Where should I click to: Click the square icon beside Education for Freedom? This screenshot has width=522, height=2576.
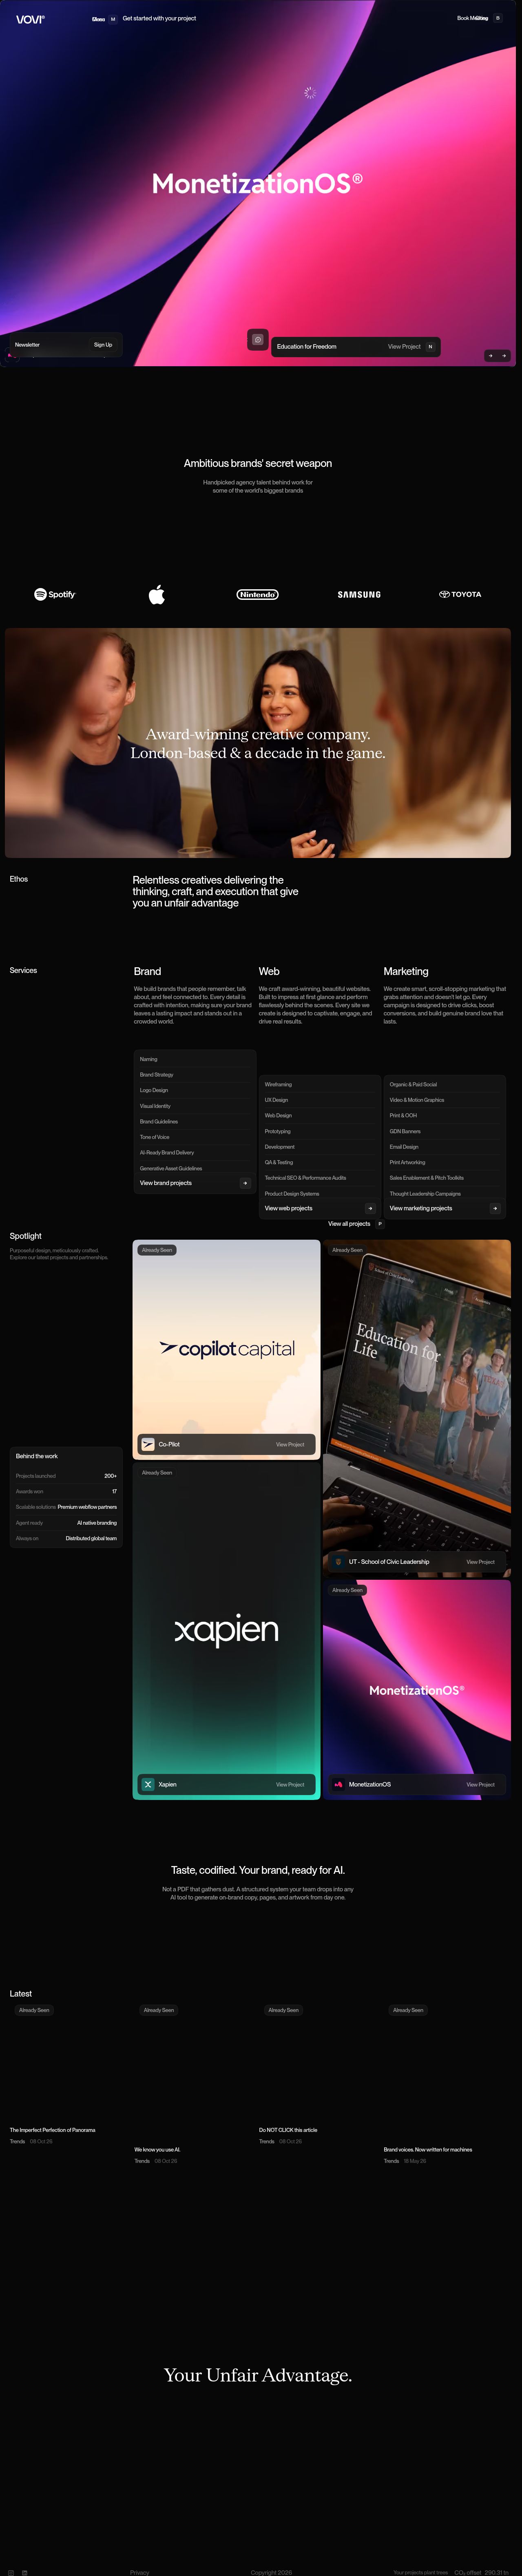pyautogui.click(x=258, y=340)
